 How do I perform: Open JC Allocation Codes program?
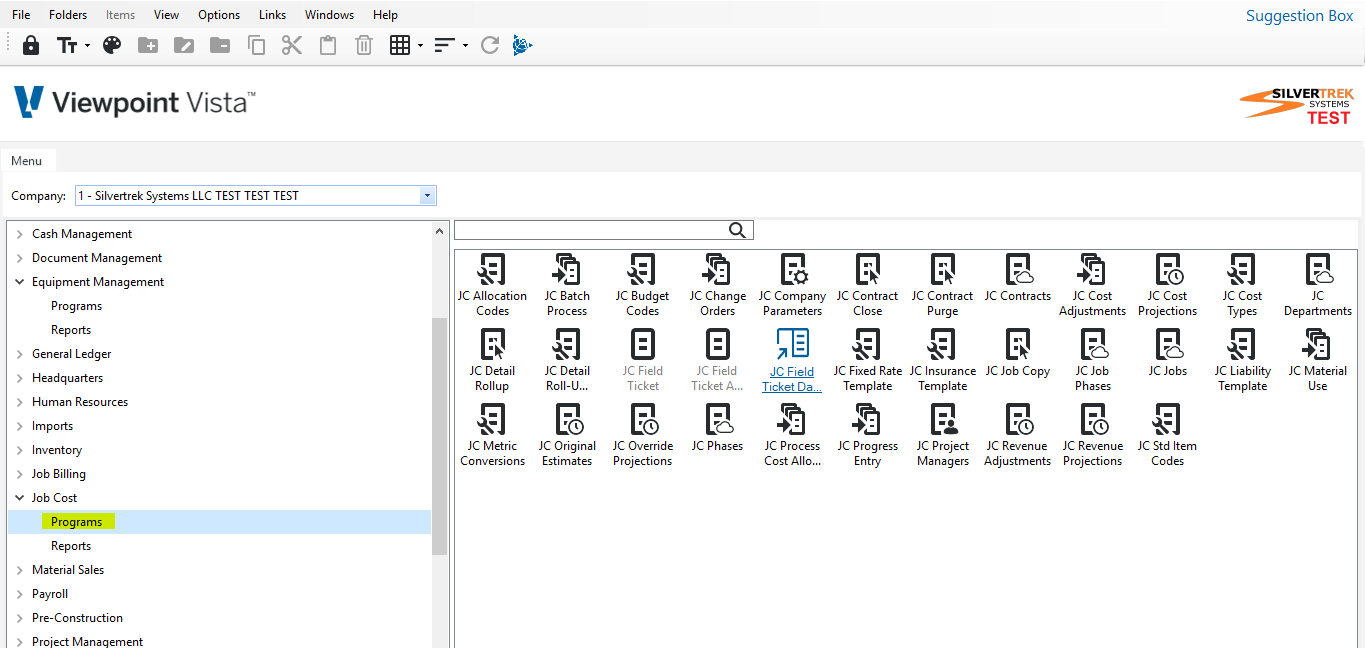point(492,285)
